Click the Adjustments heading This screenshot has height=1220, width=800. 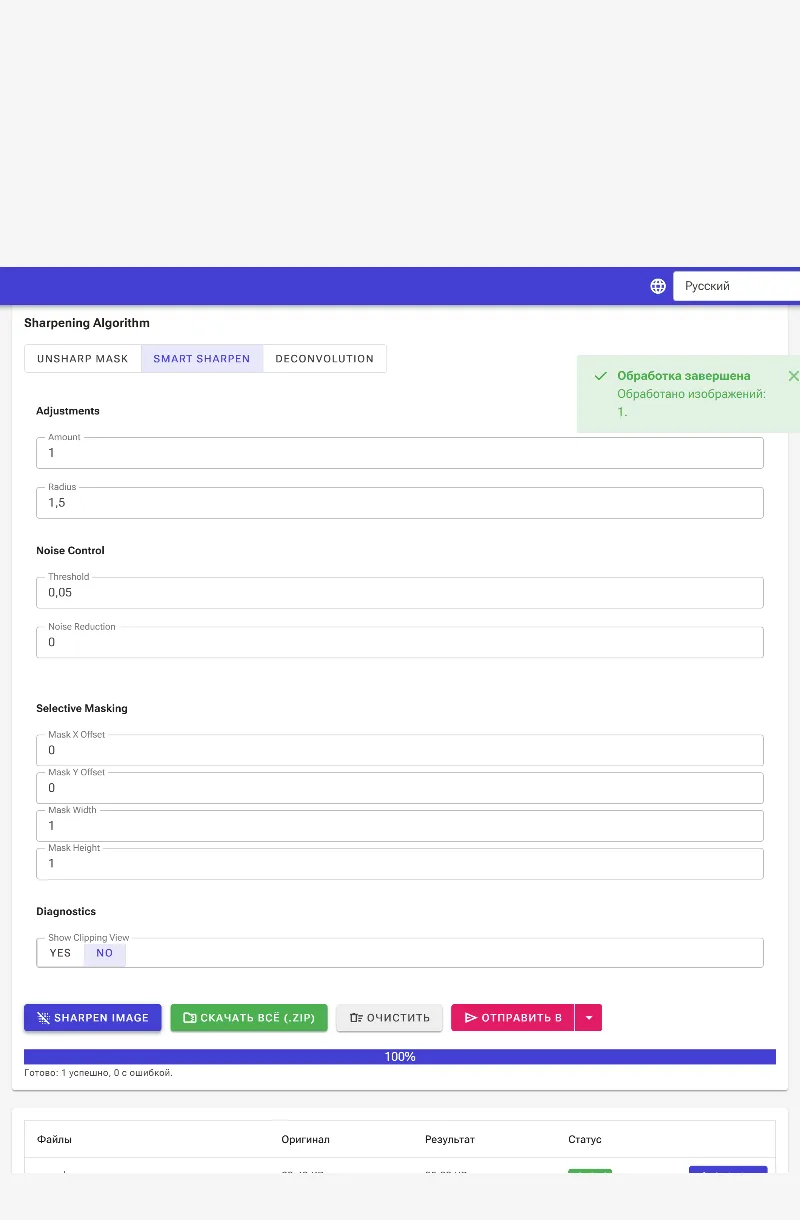coord(68,411)
